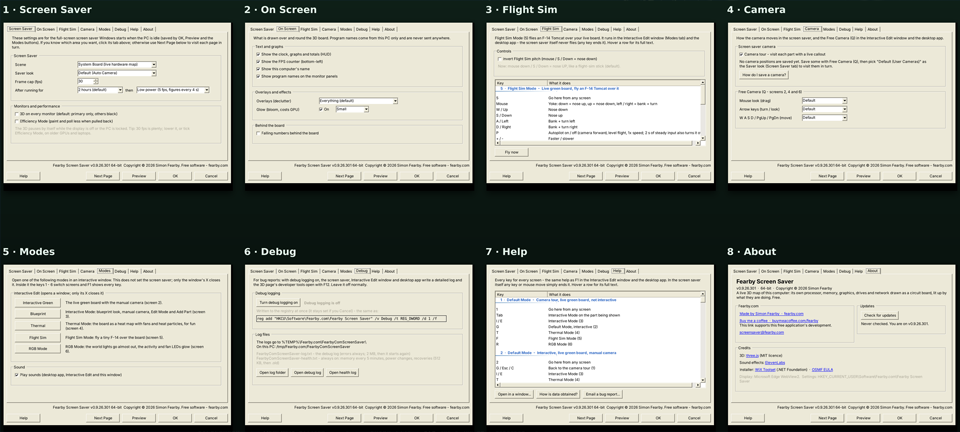Select the Help tab in panel 6 Debug
Viewport: 960px width, 432px height.
coord(376,270)
